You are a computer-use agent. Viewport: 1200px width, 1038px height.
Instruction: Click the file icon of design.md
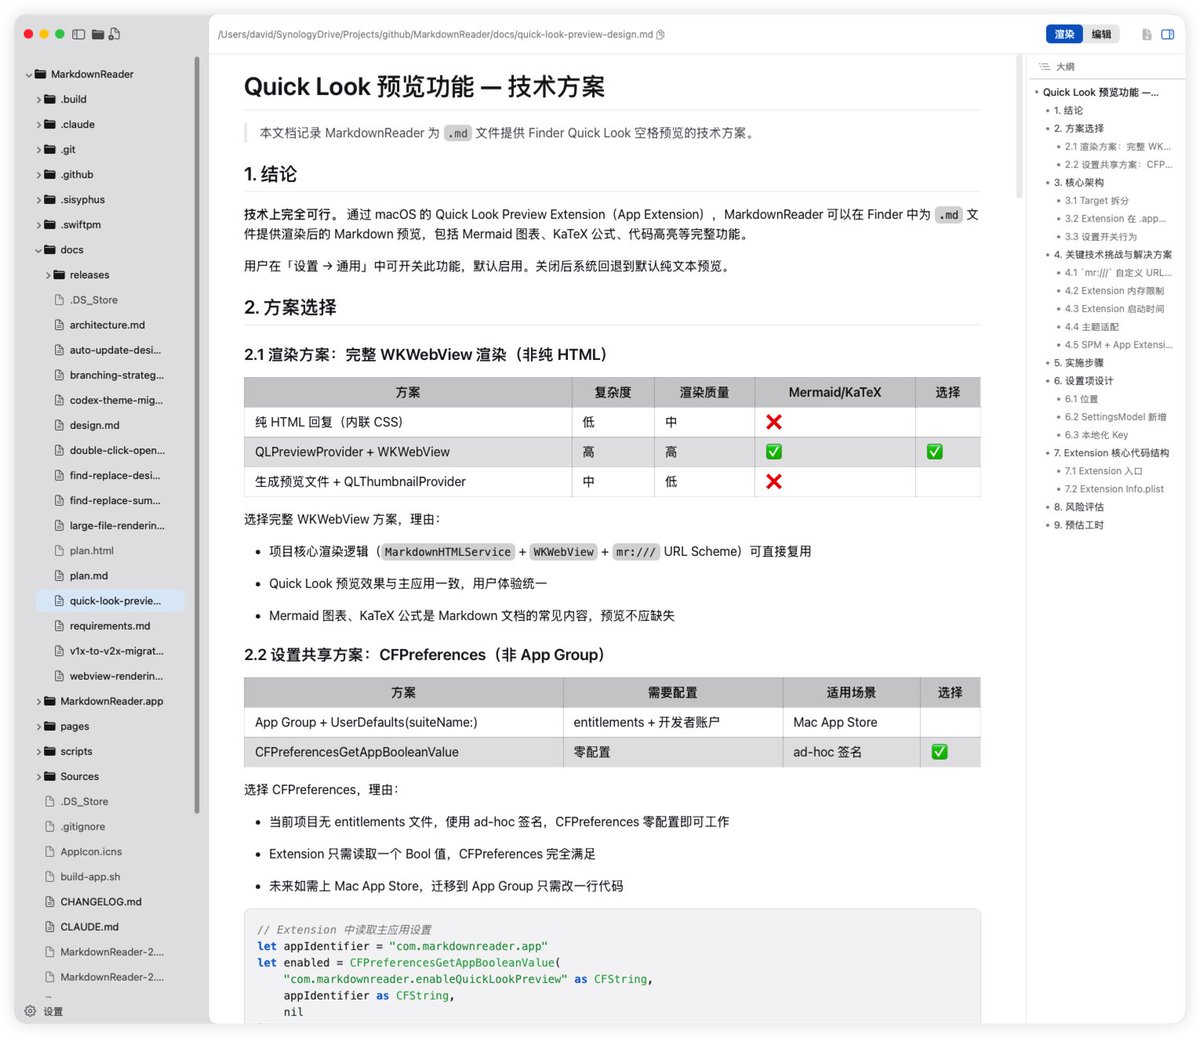[x=59, y=425]
